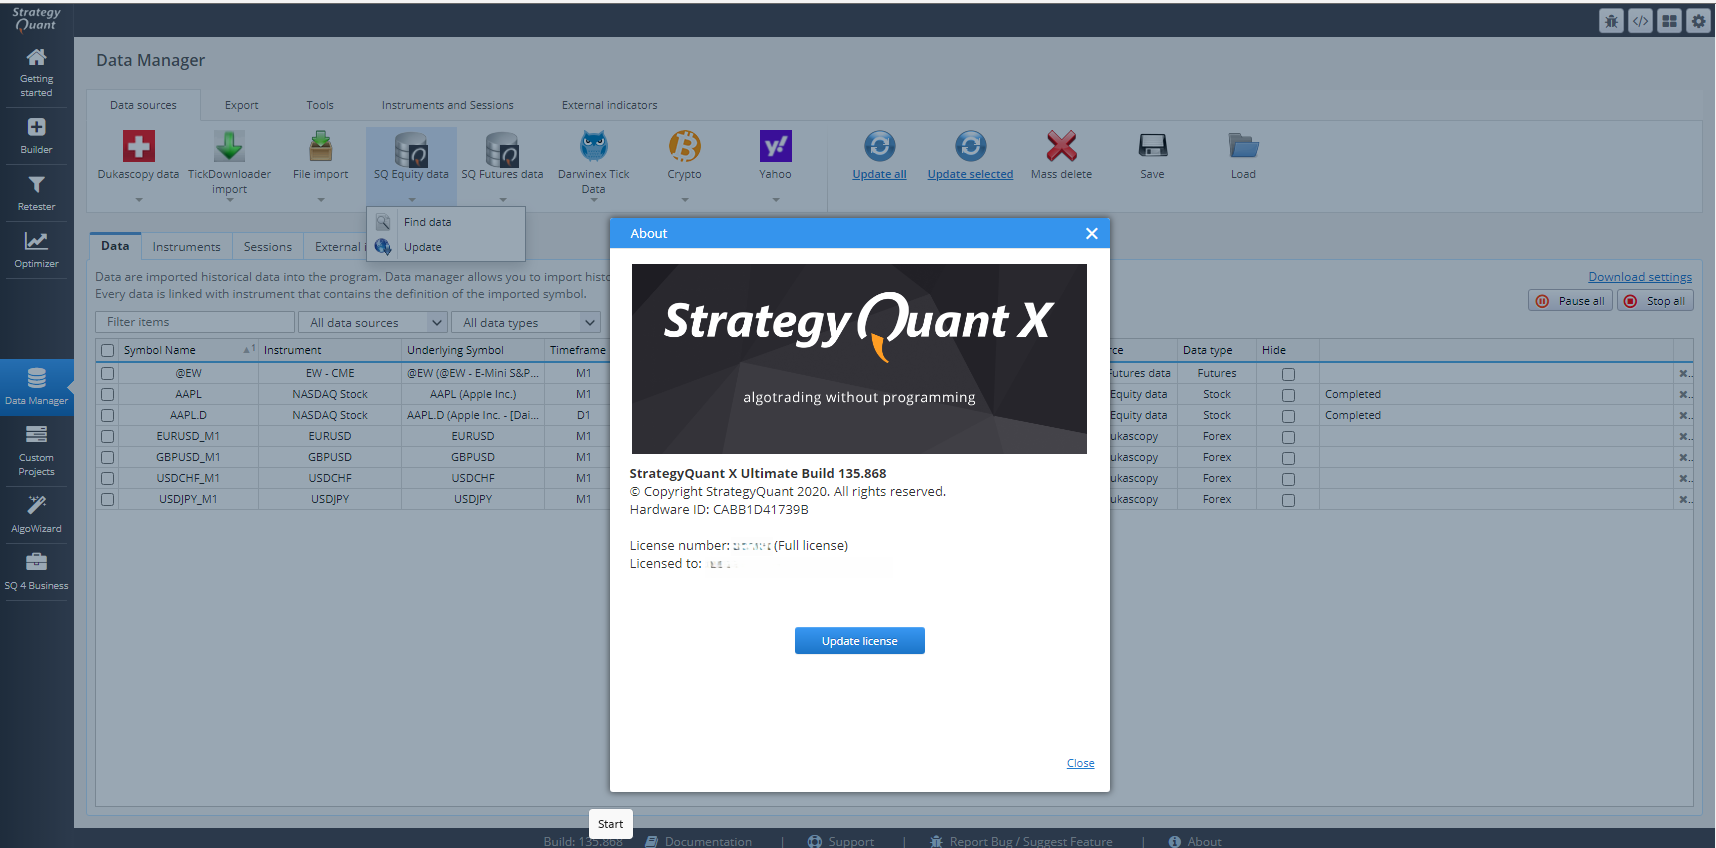The width and height of the screenshot is (1716, 848).
Task: Open Custom Projects in sidebar
Action: point(36,450)
